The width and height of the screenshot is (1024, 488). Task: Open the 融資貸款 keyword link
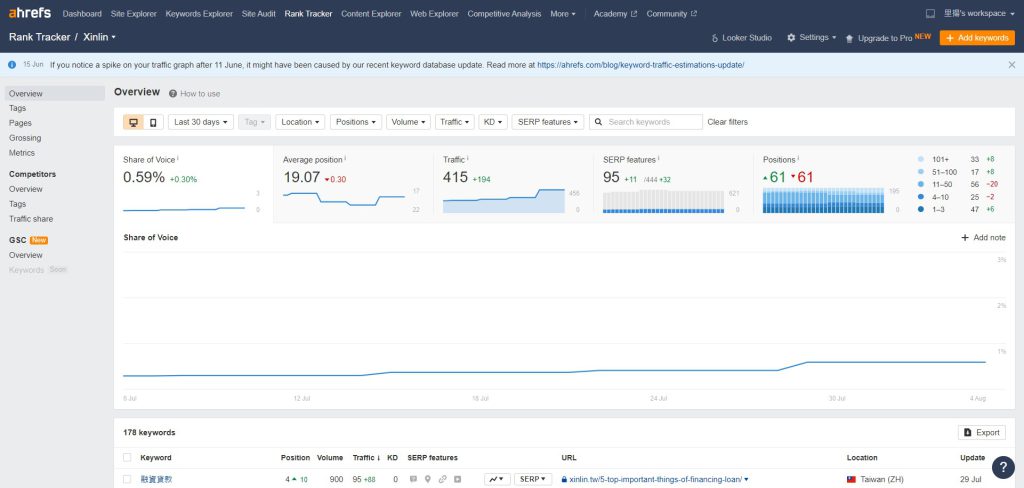click(x=157, y=479)
